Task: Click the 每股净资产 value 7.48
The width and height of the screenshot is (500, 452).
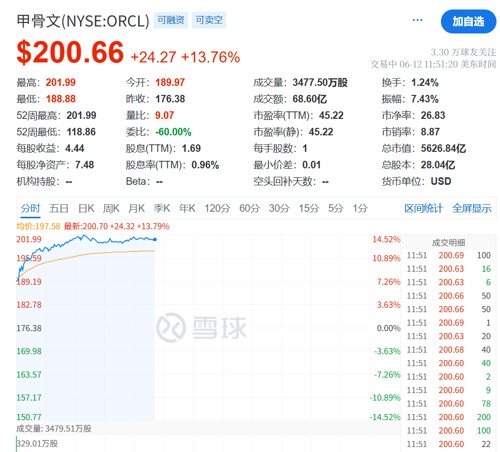Action: click(84, 165)
